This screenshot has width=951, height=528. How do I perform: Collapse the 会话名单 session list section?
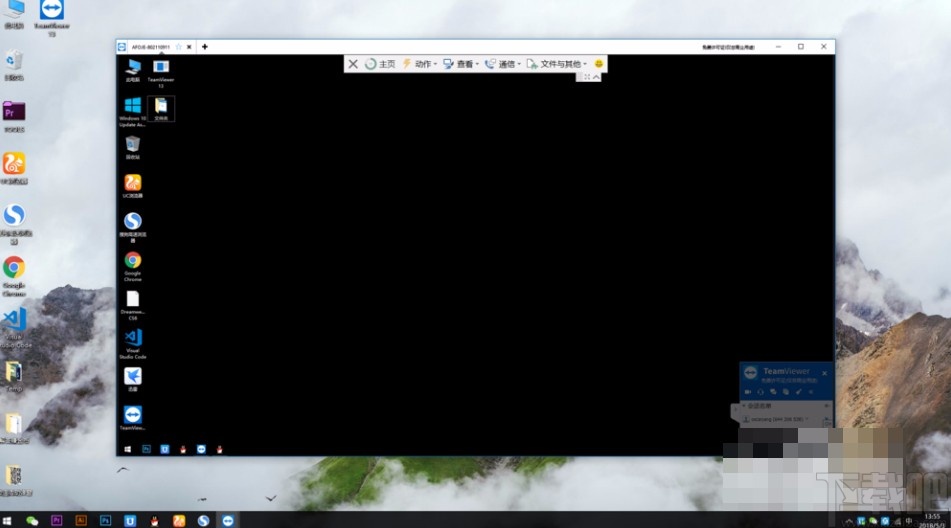point(745,406)
